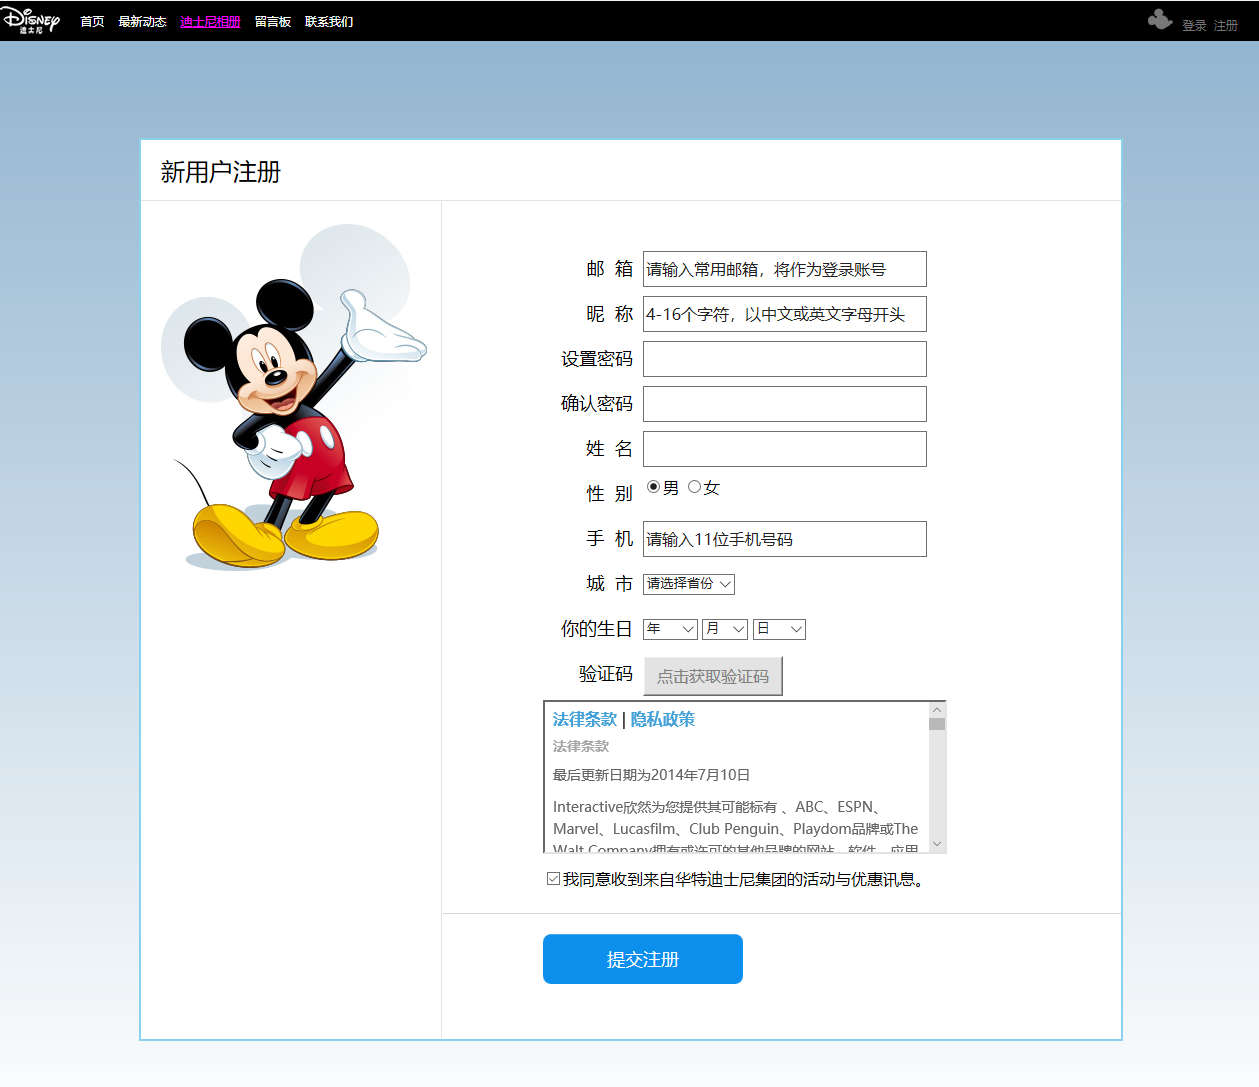
Task: Click the 新用户注册 heading text
Action: pos(221,172)
